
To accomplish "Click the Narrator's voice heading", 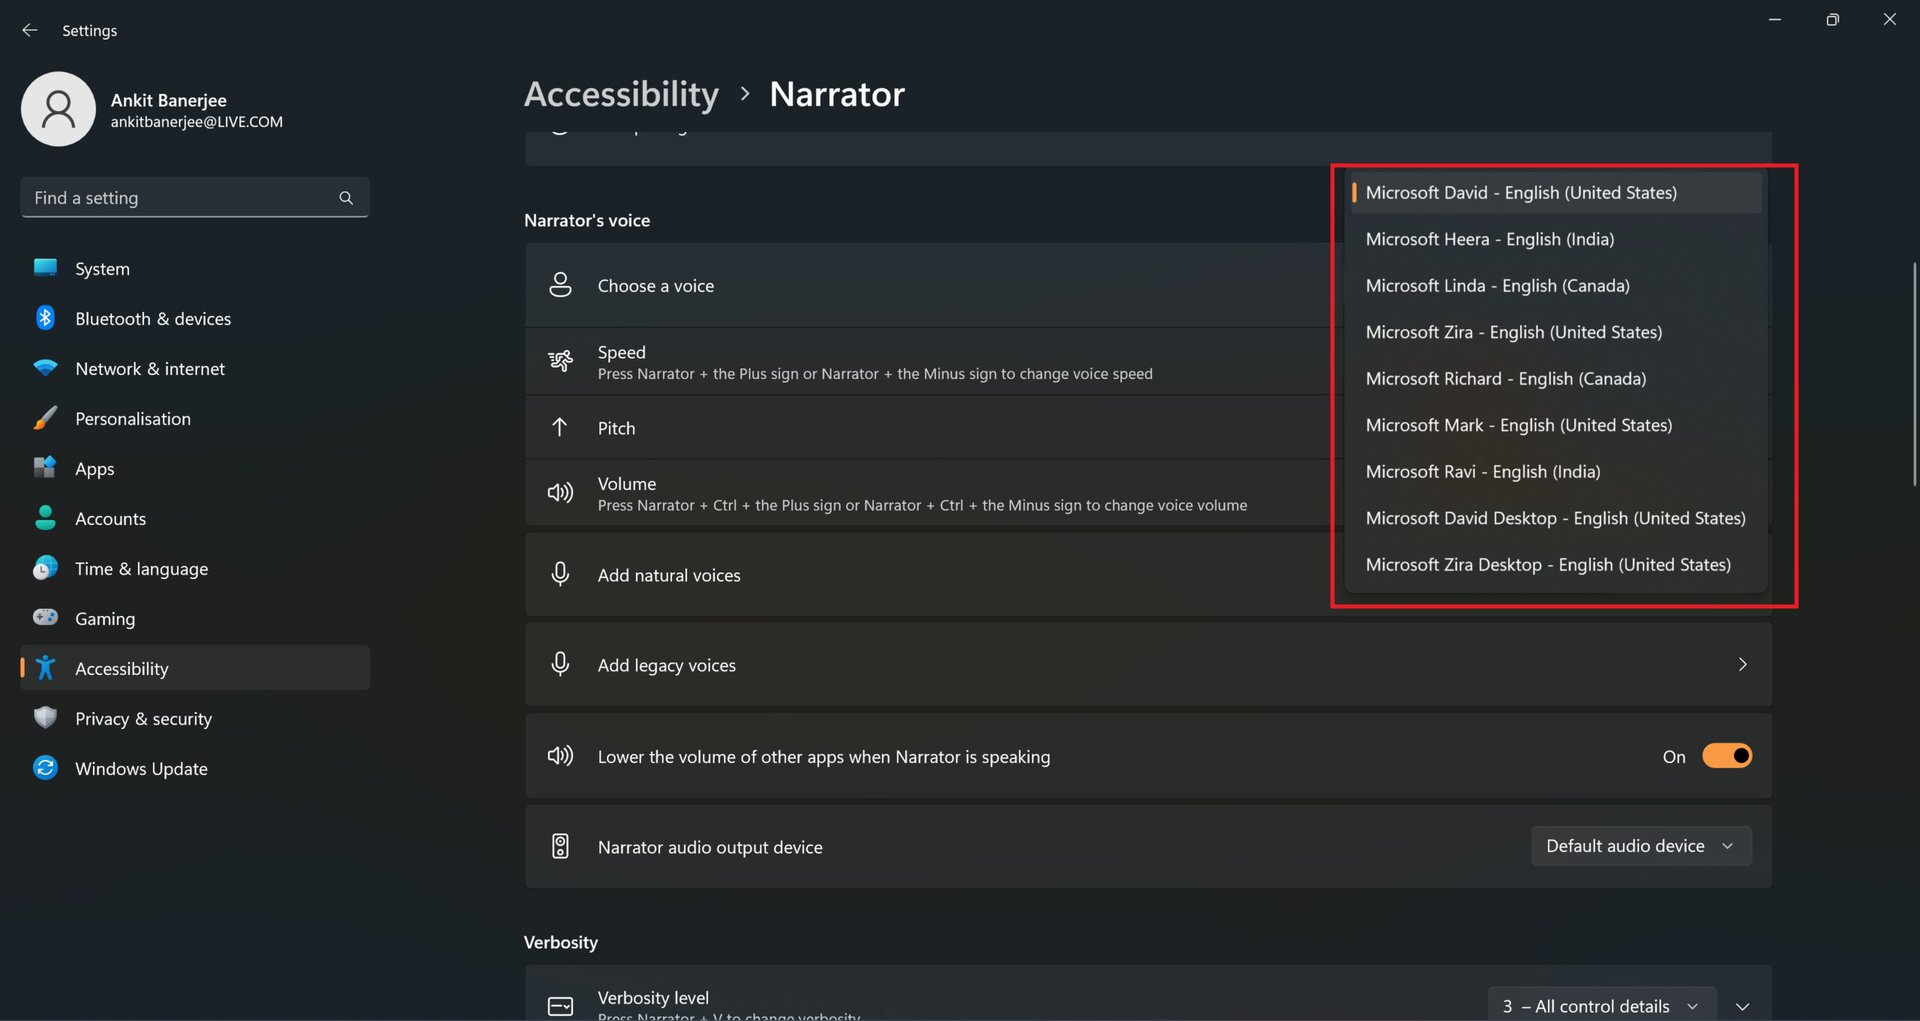I will pyautogui.click(x=587, y=220).
